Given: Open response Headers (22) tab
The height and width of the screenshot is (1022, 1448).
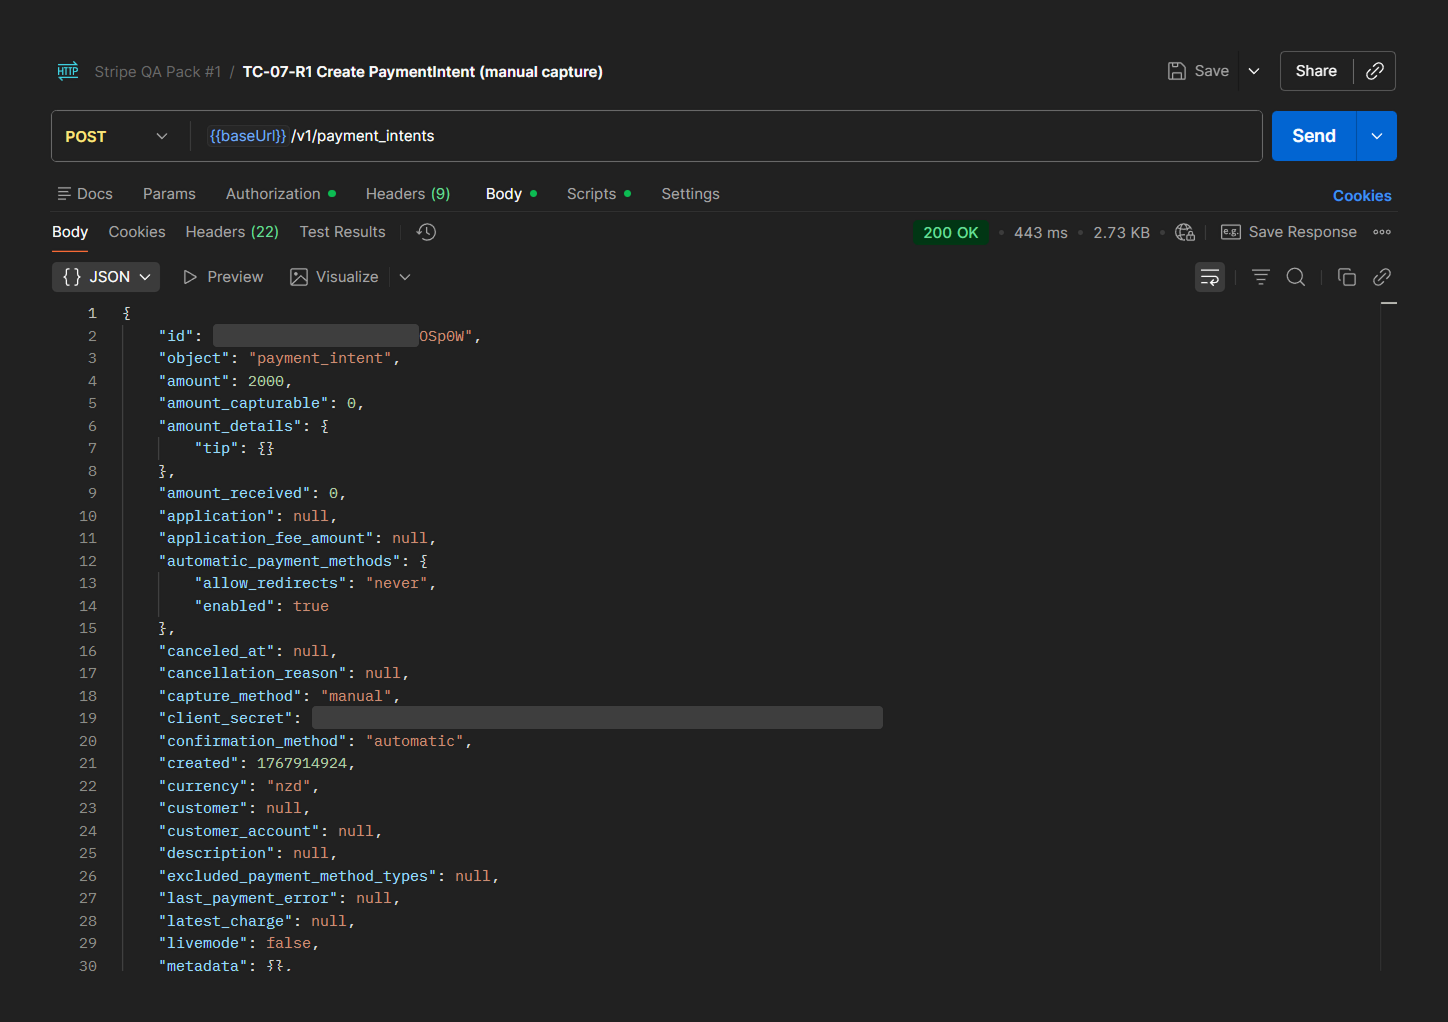Looking at the screenshot, I should click(232, 232).
